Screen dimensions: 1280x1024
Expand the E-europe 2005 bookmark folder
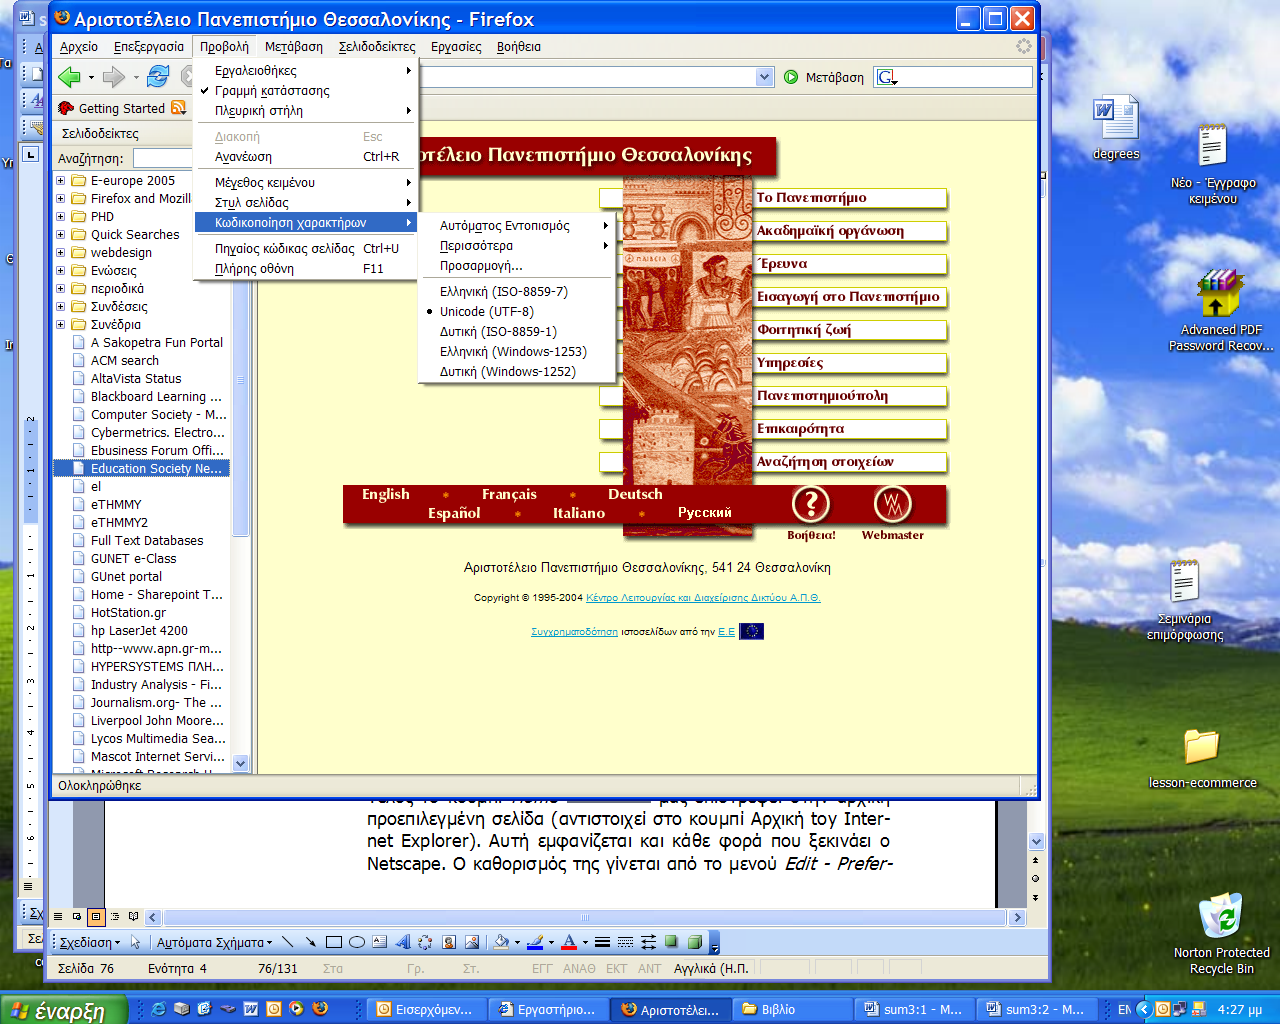(x=61, y=181)
